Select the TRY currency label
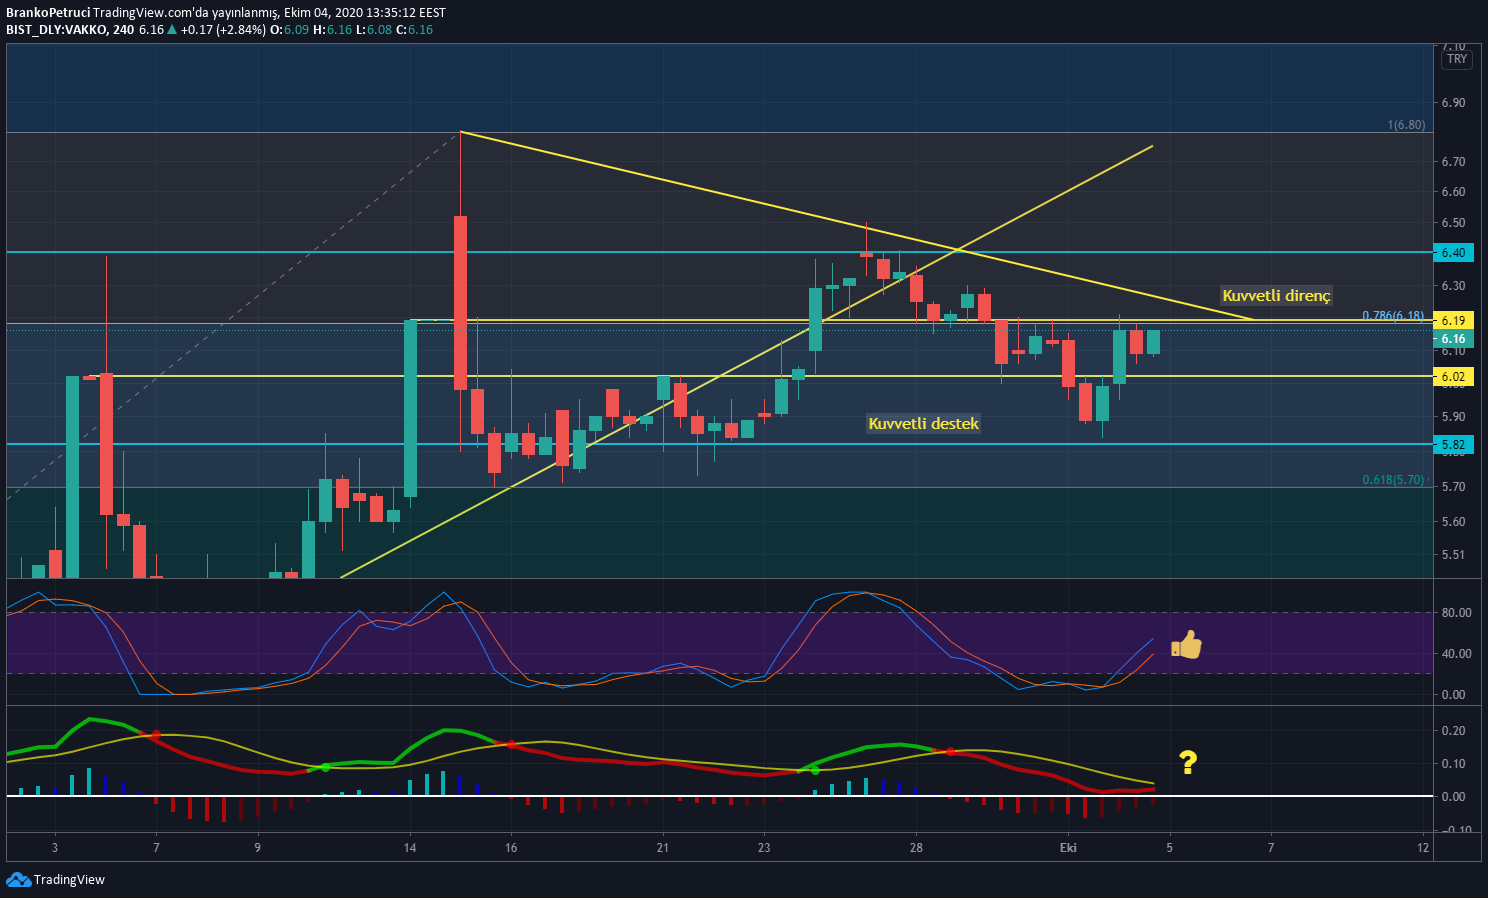1488x898 pixels. [x=1457, y=59]
